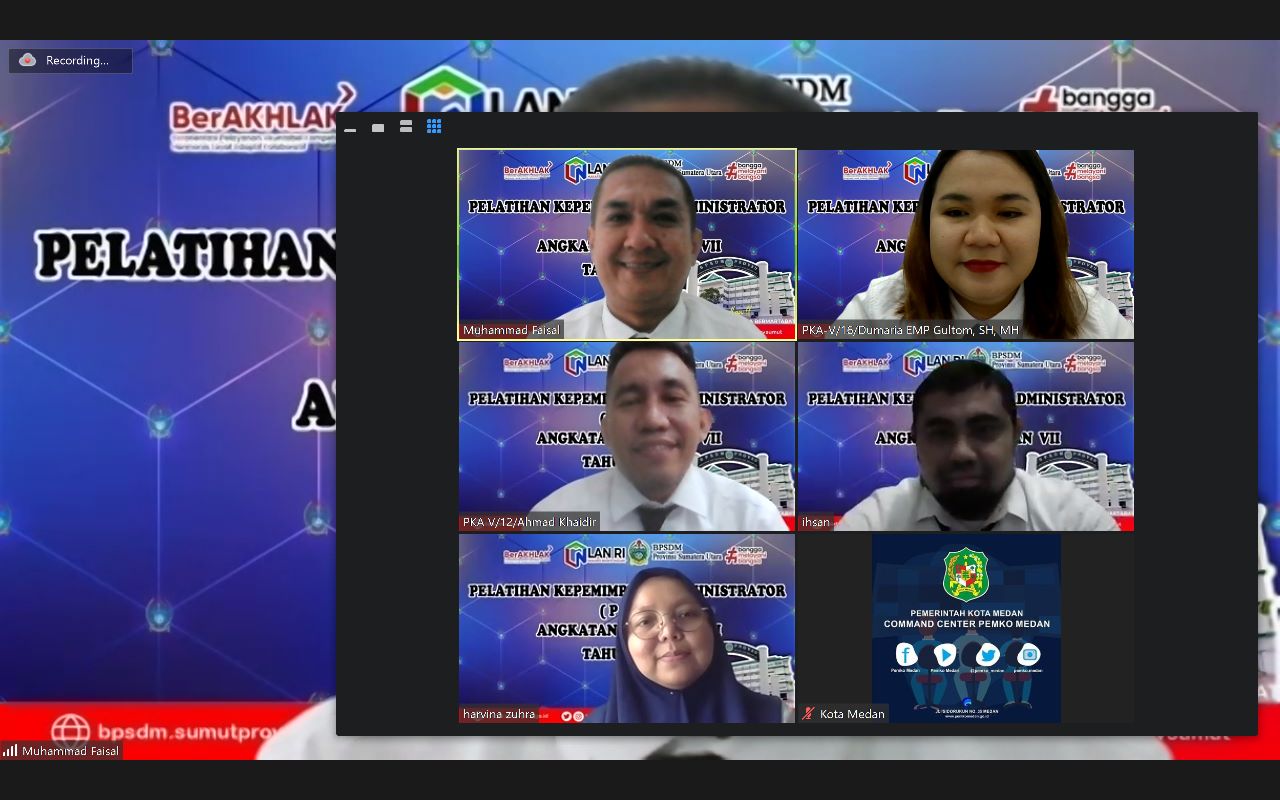Switch to single active speaker thumbnail icon
1280x800 pixels.
pos(378,127)
